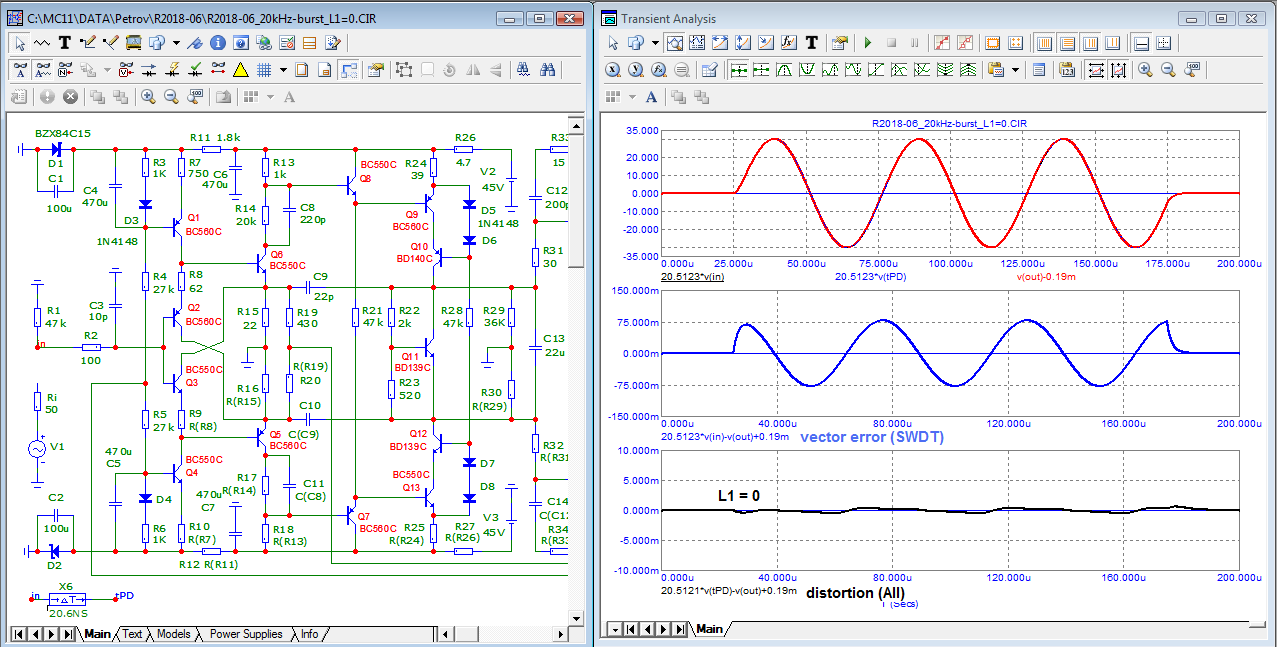Click plot title R2018-06_20kHz-burst_L1=0.CIR

(949, 122)
